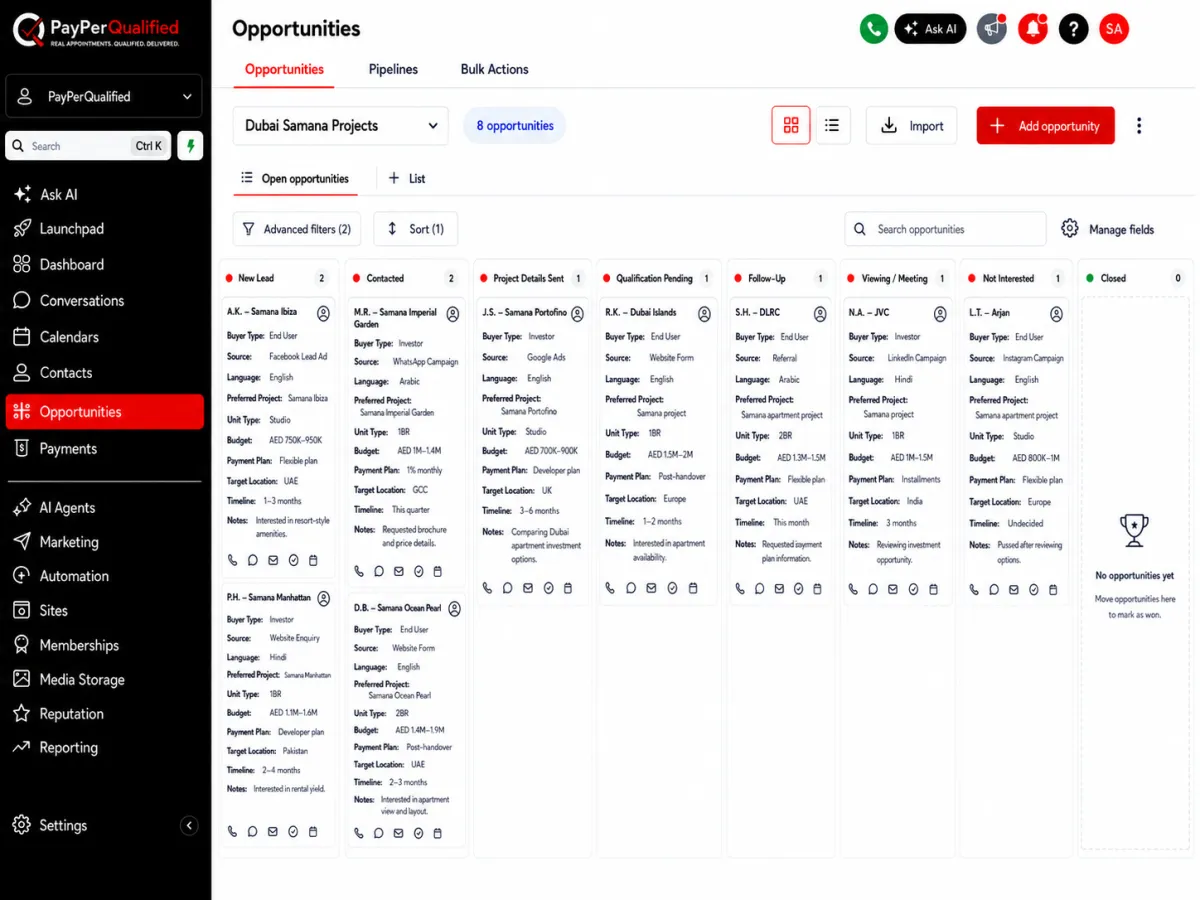Click call icon on N.A. JVC card
The height and width of the screenshot is (900, 1200).
[853, 589]
